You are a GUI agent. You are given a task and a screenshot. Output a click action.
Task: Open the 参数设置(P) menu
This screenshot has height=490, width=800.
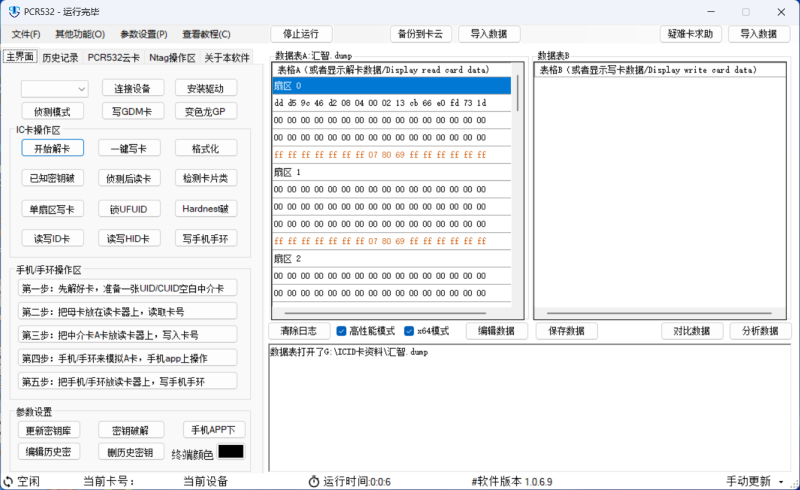point(144,34)
